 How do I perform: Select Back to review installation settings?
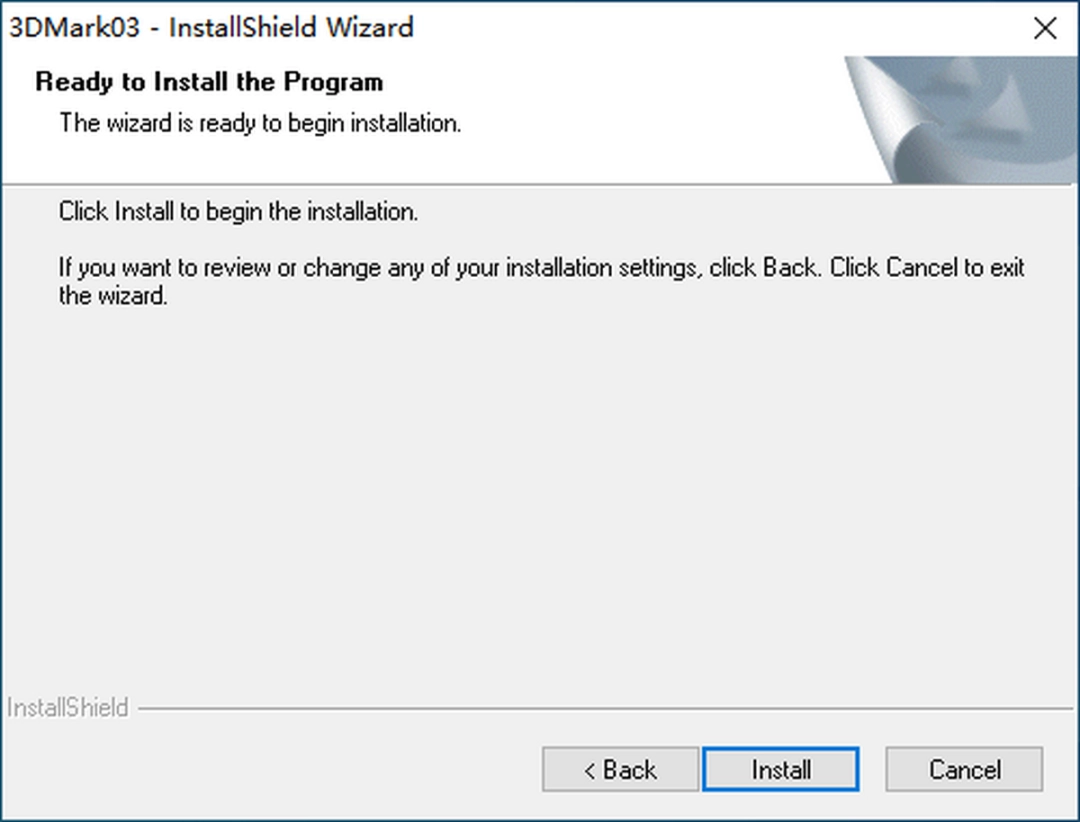tap(619, 769)
